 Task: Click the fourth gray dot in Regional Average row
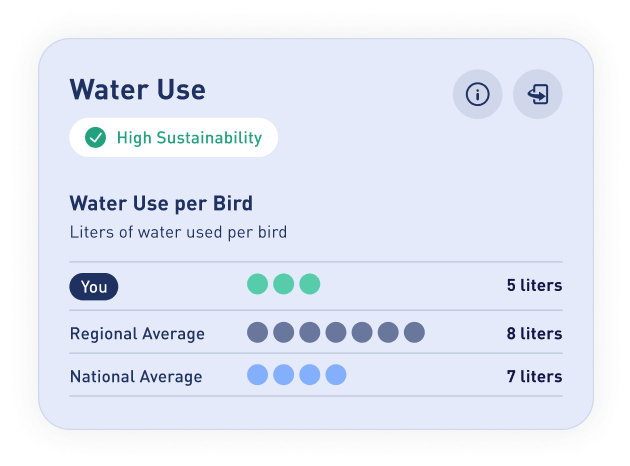[x=336, y=333]
